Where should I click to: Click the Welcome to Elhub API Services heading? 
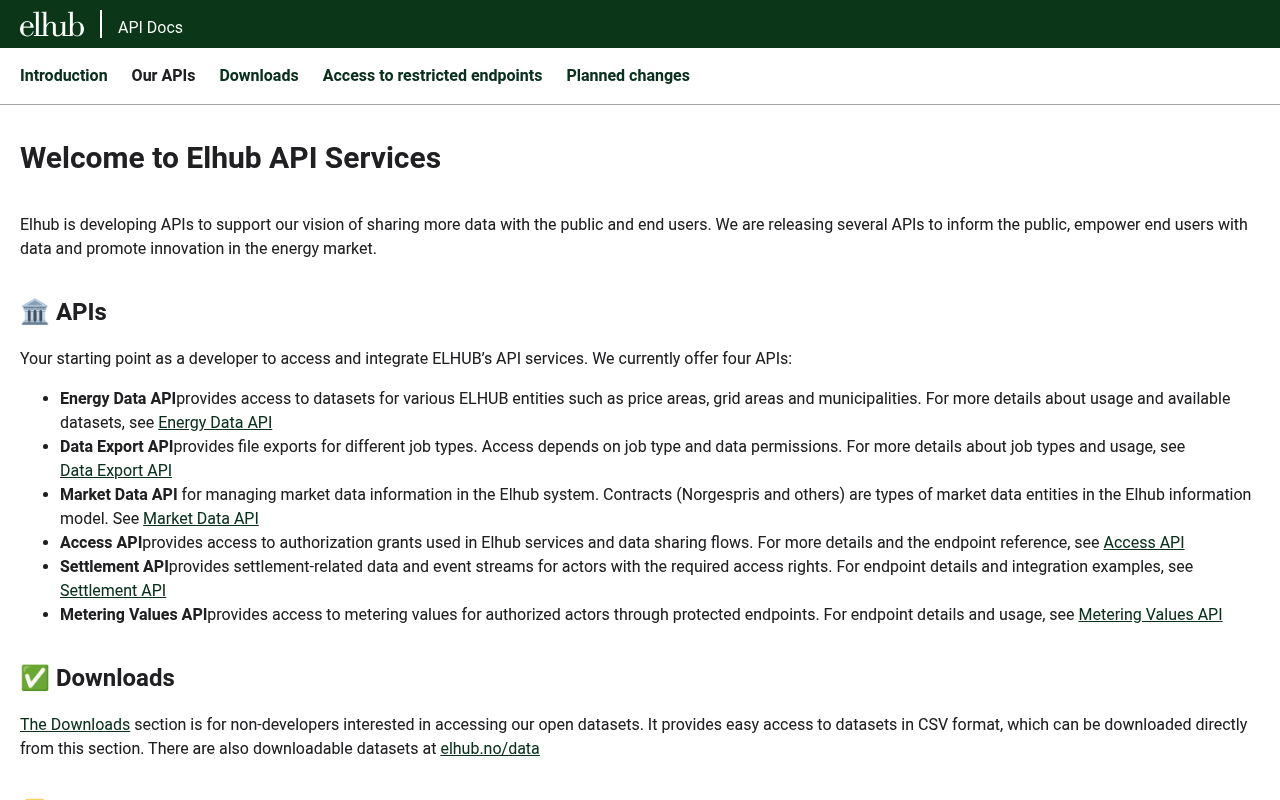(x=230, y=158)
